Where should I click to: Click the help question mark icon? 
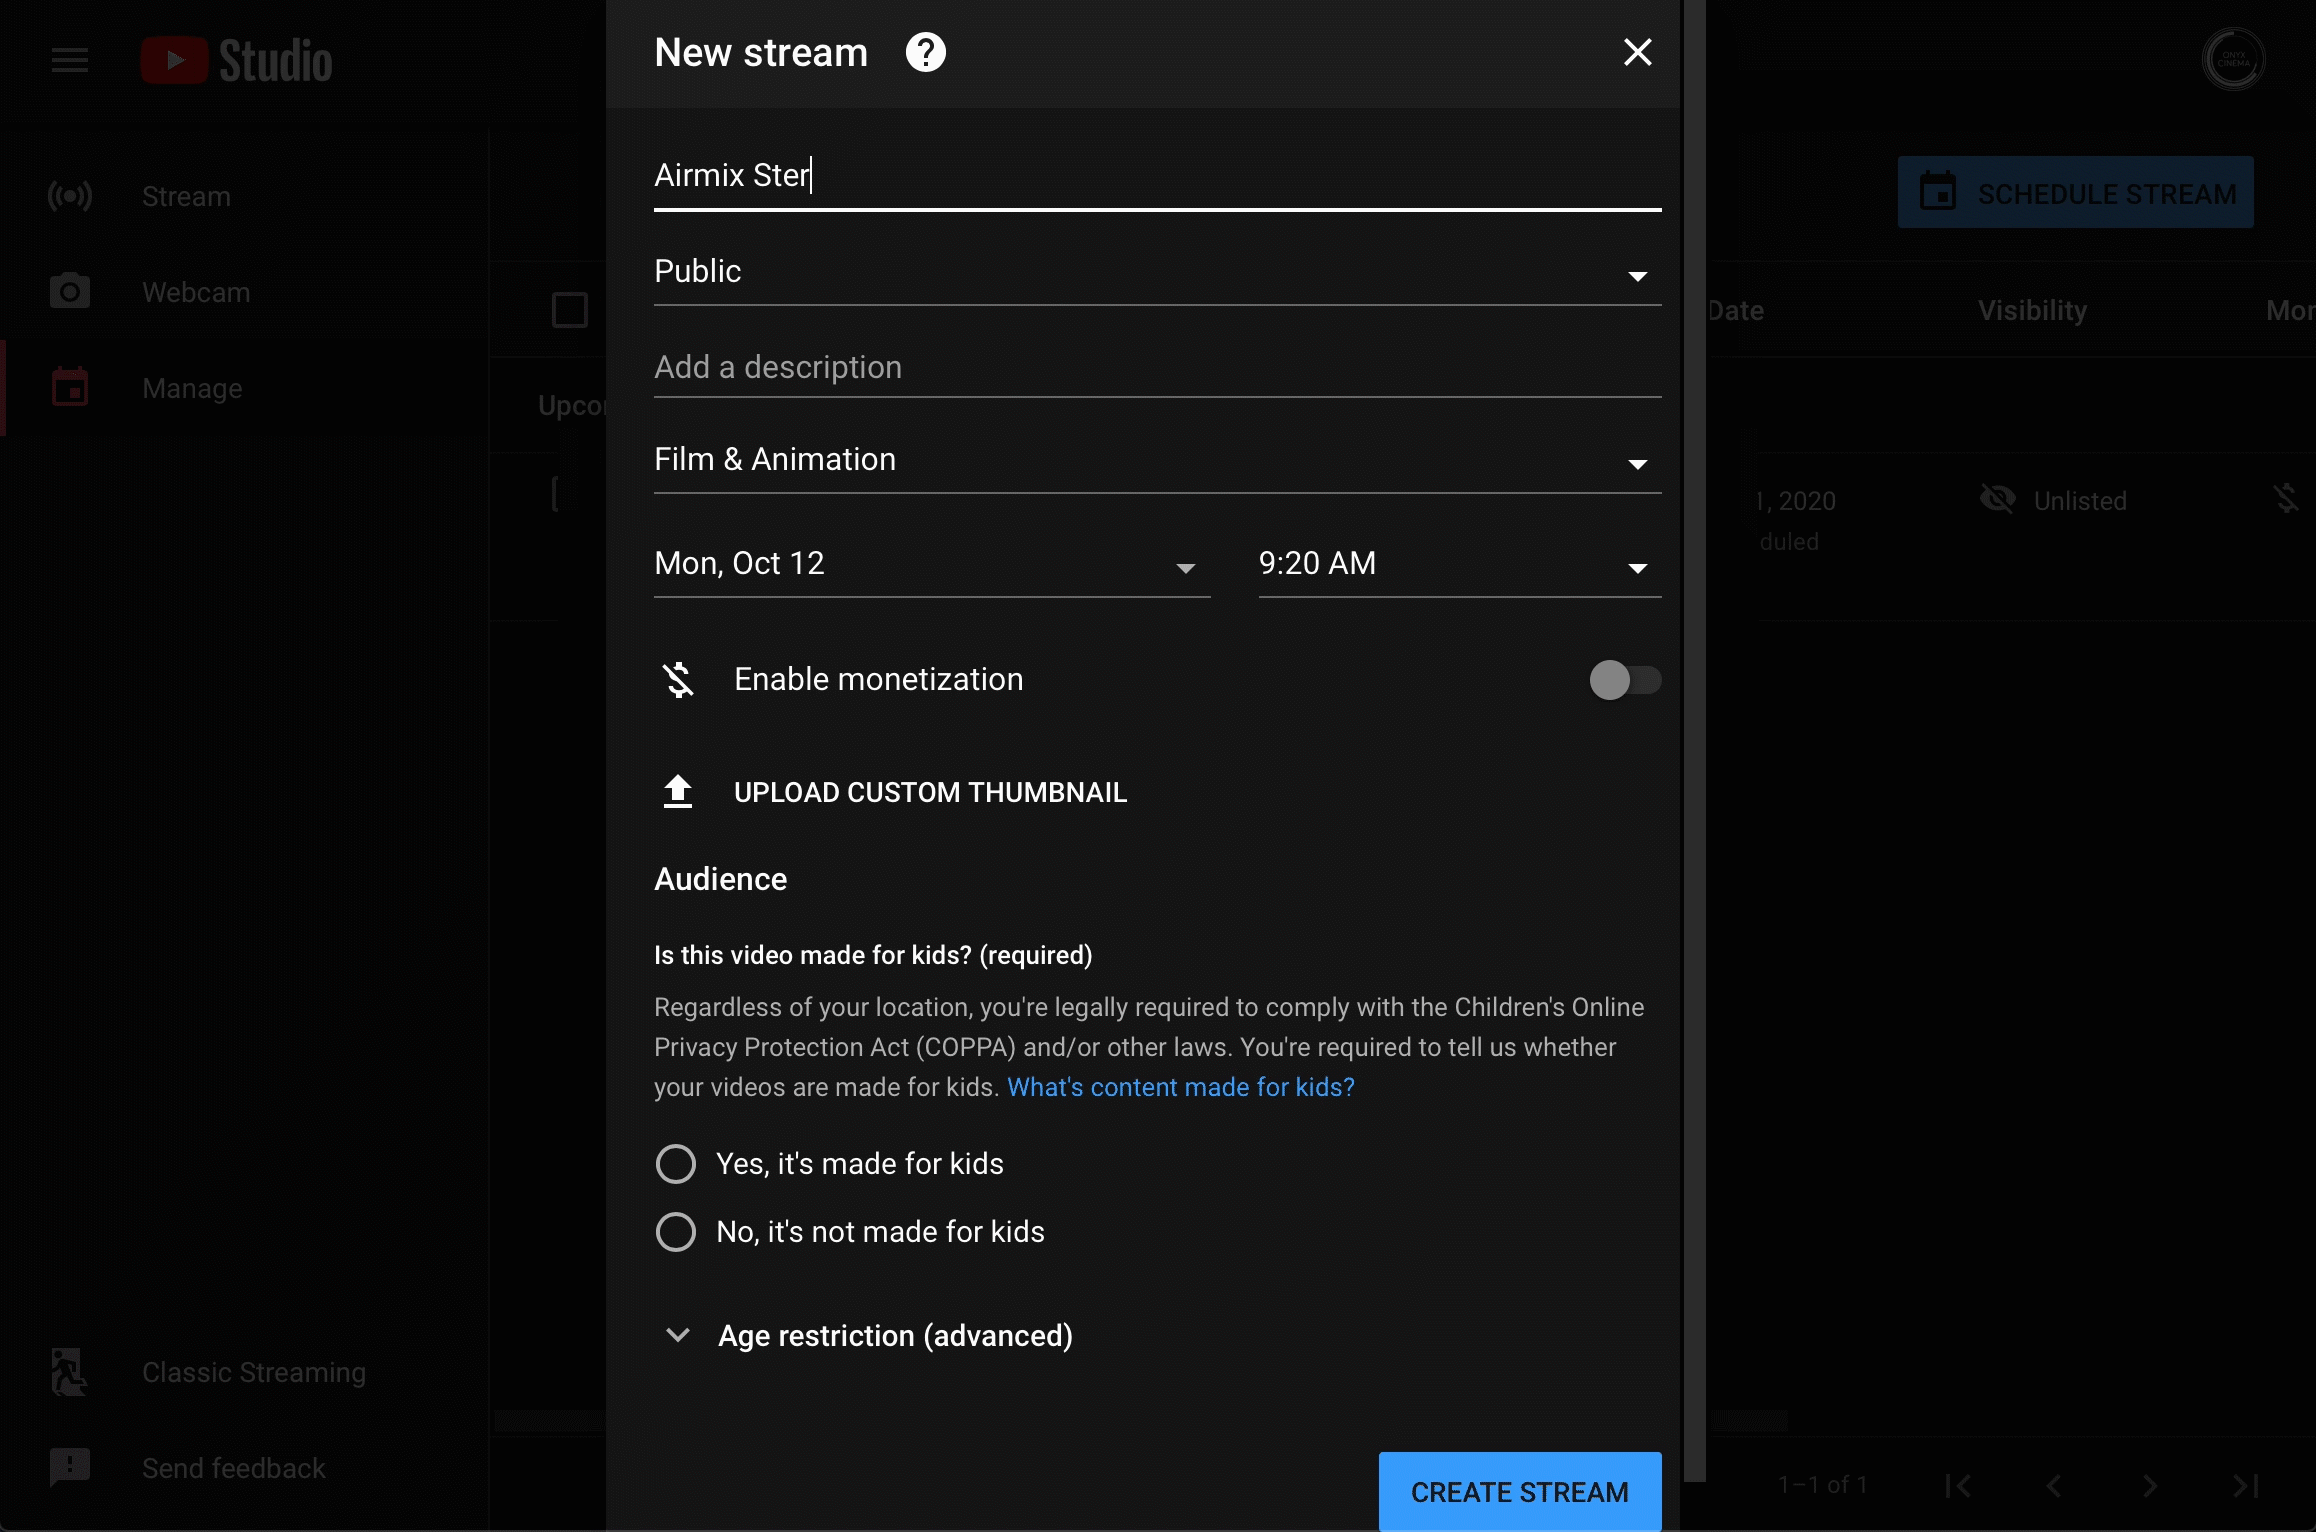[925, 52]
